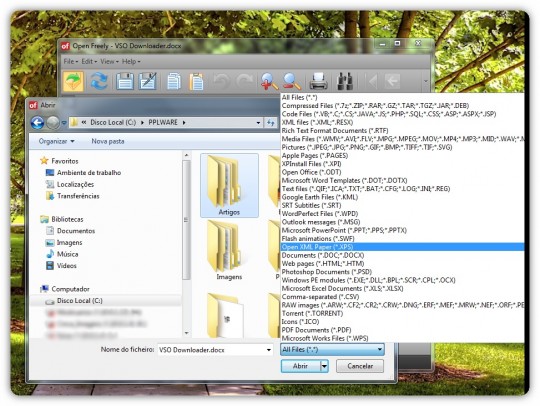The image size is (540, 406).
Task: Open the Edit menu
Action: click(90, 62)
